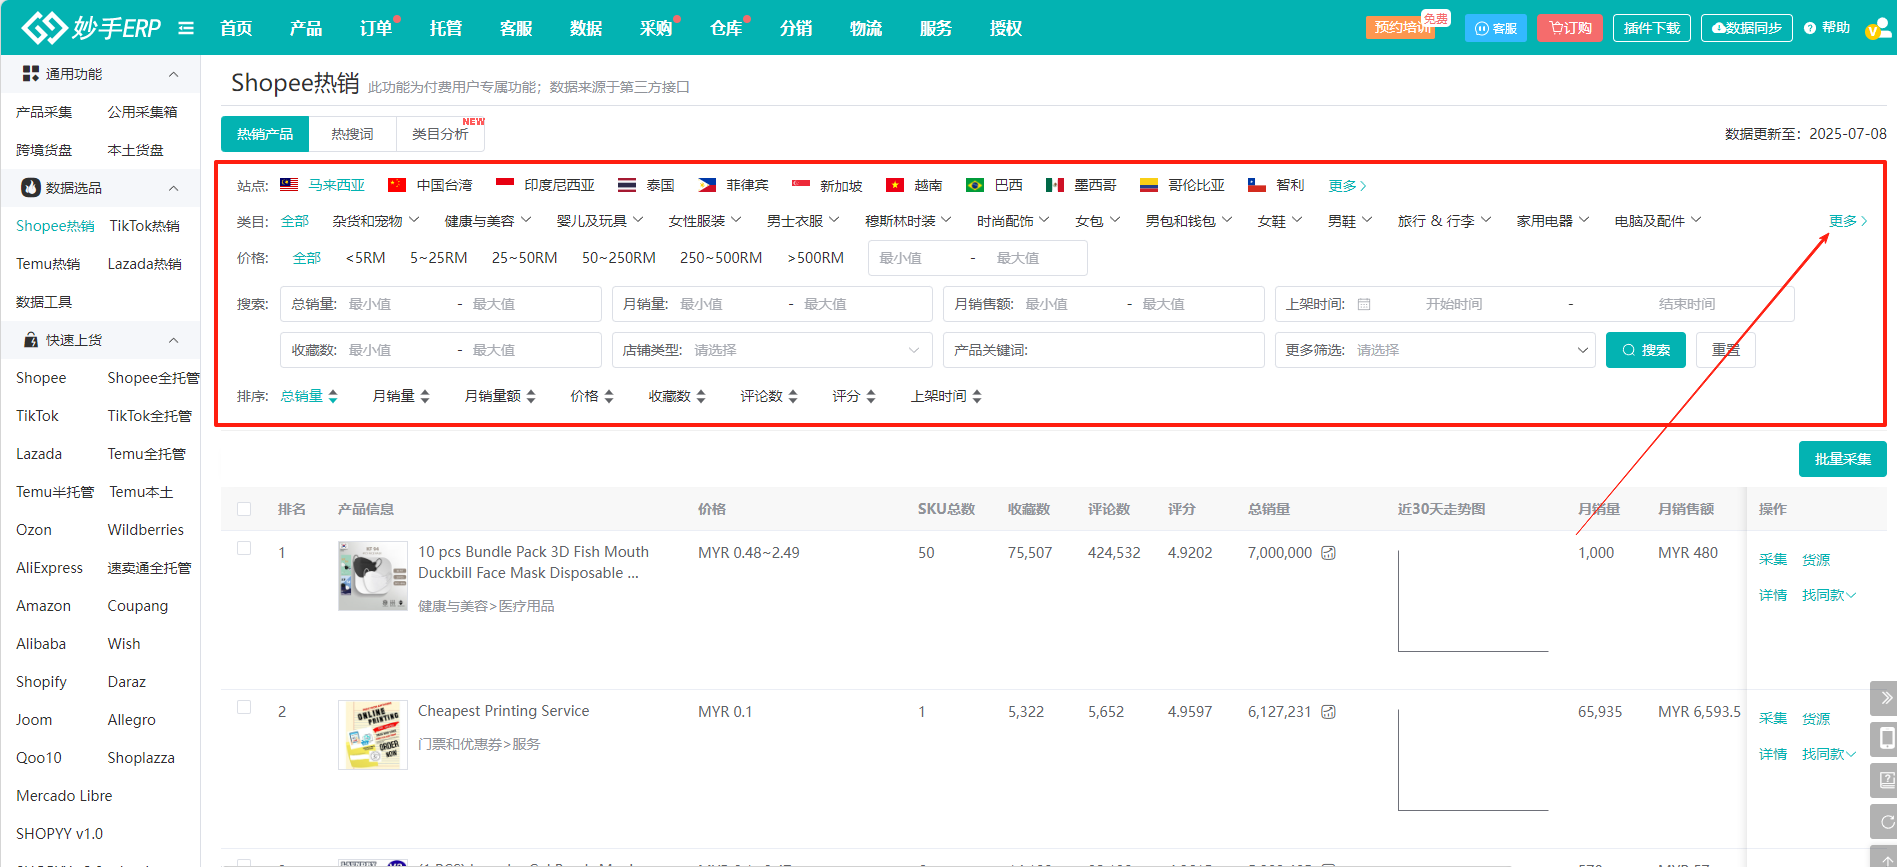This screenshot has height=867, width=1897.
Task: Click the price 最小值 input box
Action: pyautogui.click(x=915, y=258)
